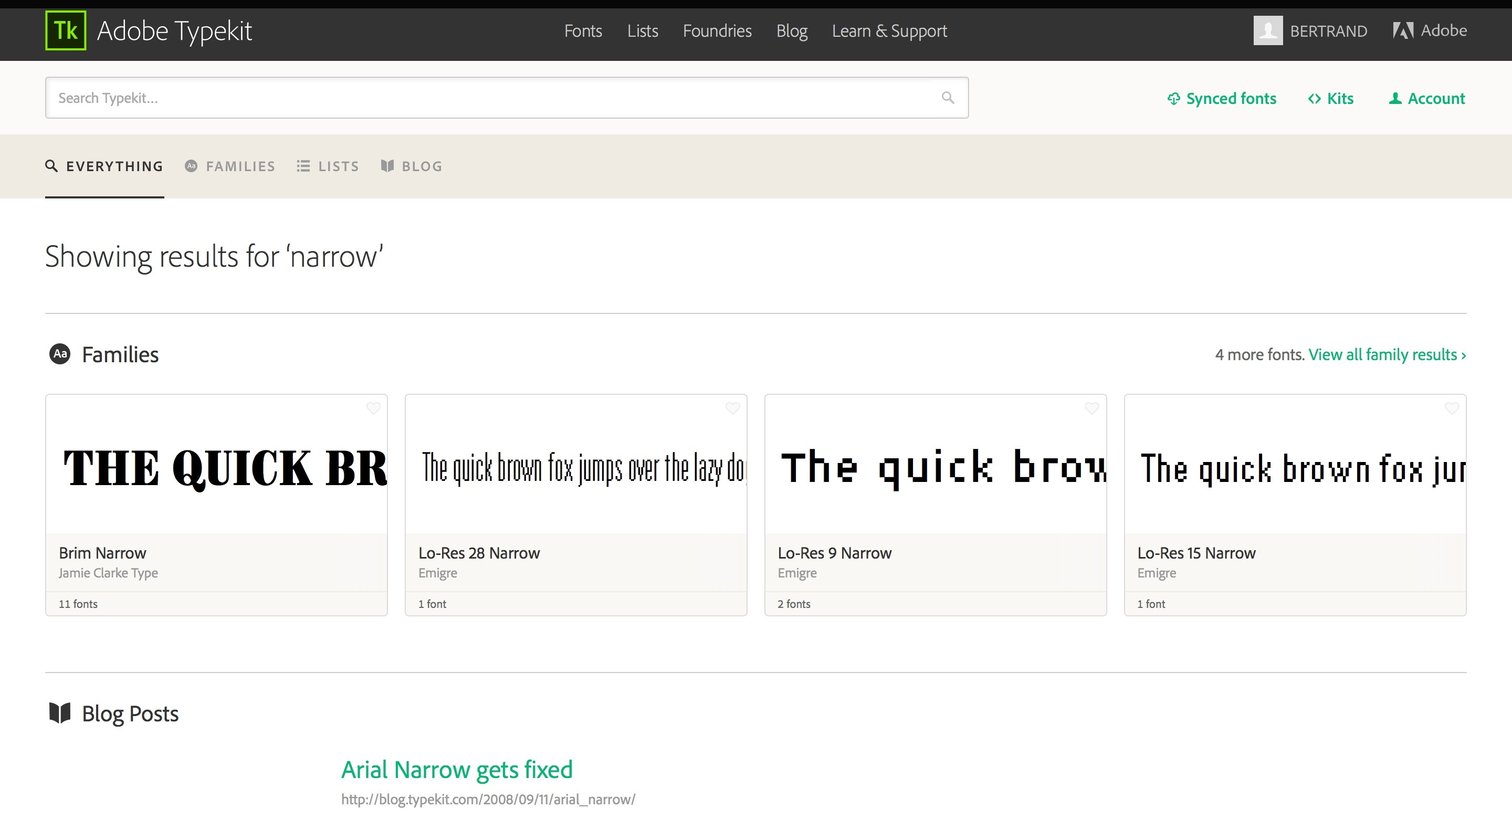This screenshot has height=814, width=1512.
Task: Click the '11 fonts' count label
Action: [78, 604]
